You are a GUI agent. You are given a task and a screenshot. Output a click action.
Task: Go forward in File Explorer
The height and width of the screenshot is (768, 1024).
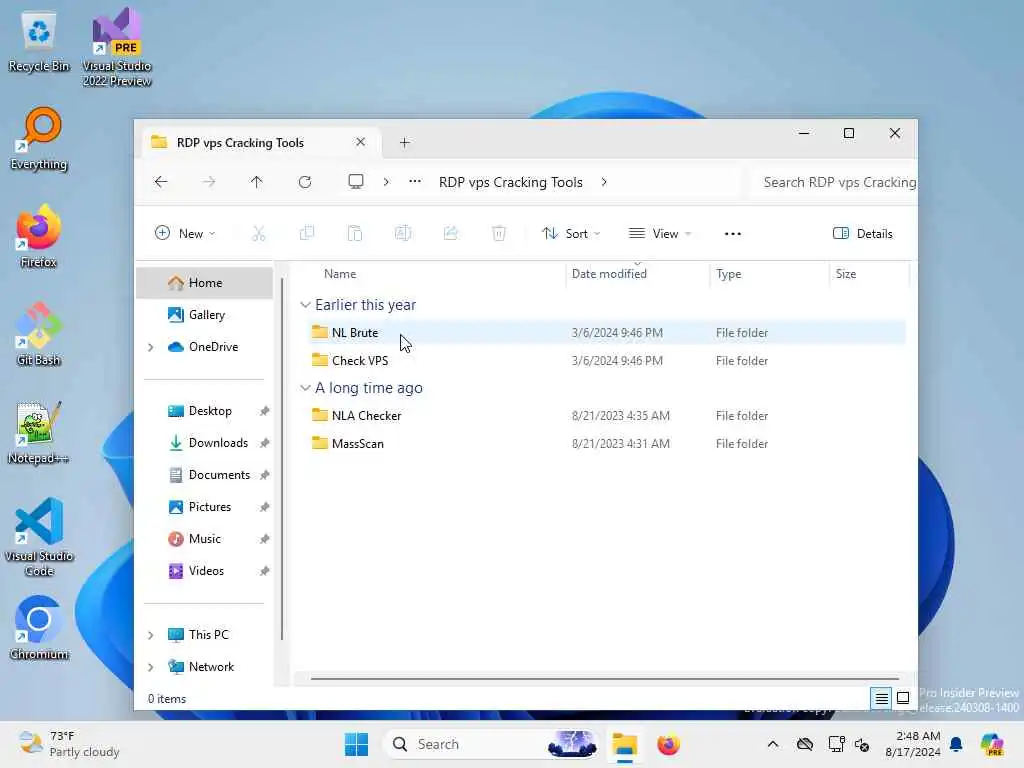pyautogui.click(x=209, y=182)
